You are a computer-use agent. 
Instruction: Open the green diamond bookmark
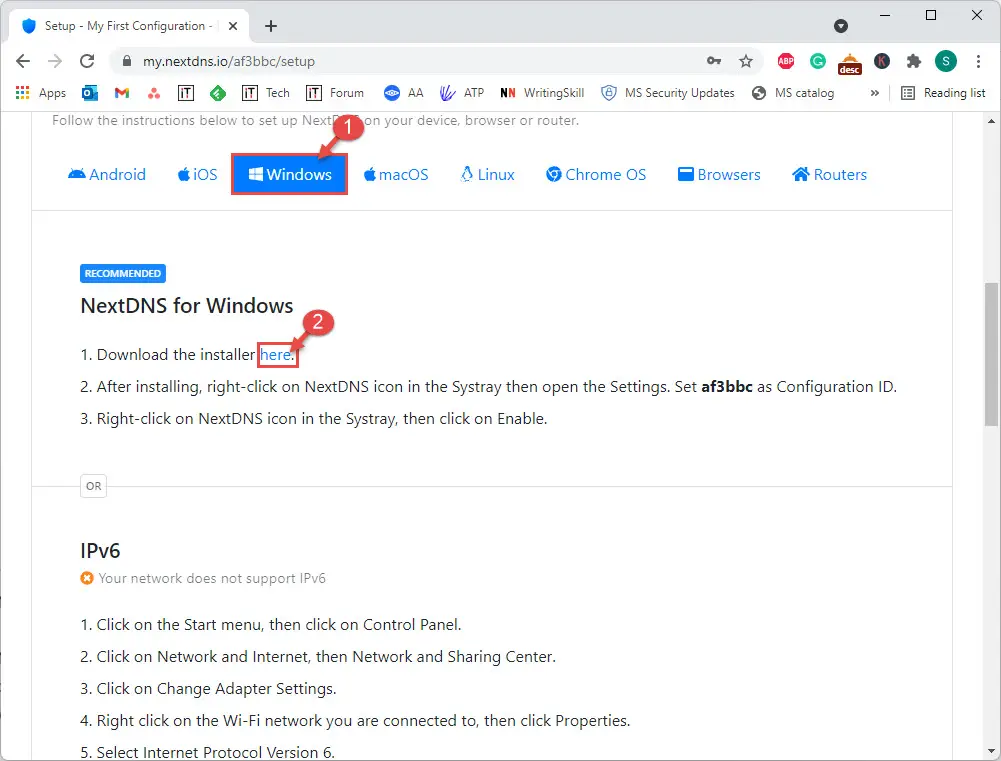click(218, 93)
